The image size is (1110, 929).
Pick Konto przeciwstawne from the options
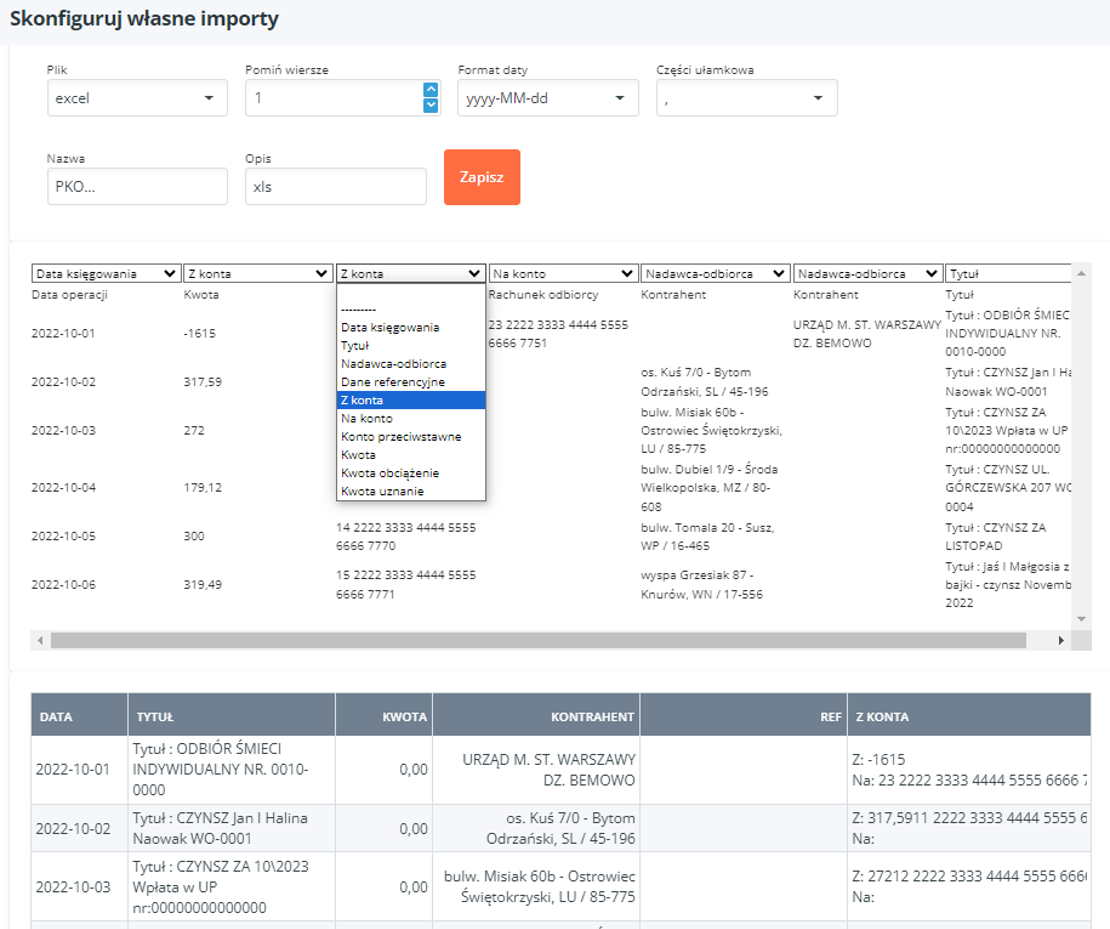(x=401, y=437)
